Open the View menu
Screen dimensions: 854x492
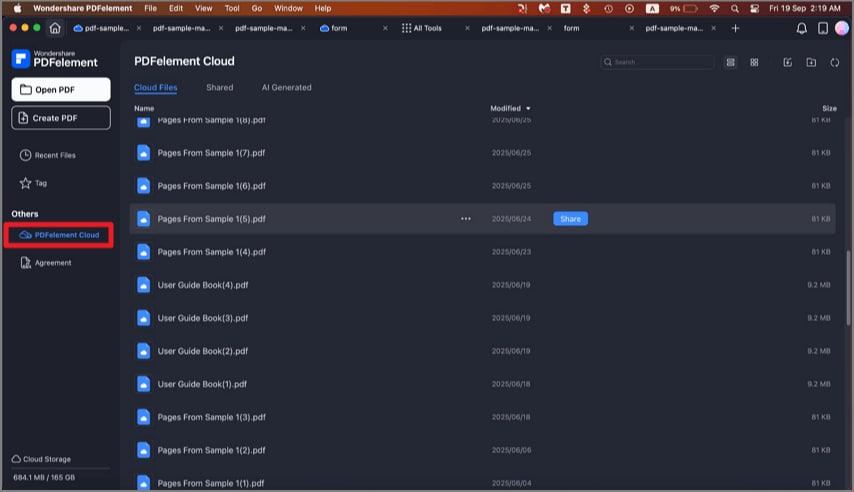click(x=204, y=8)
